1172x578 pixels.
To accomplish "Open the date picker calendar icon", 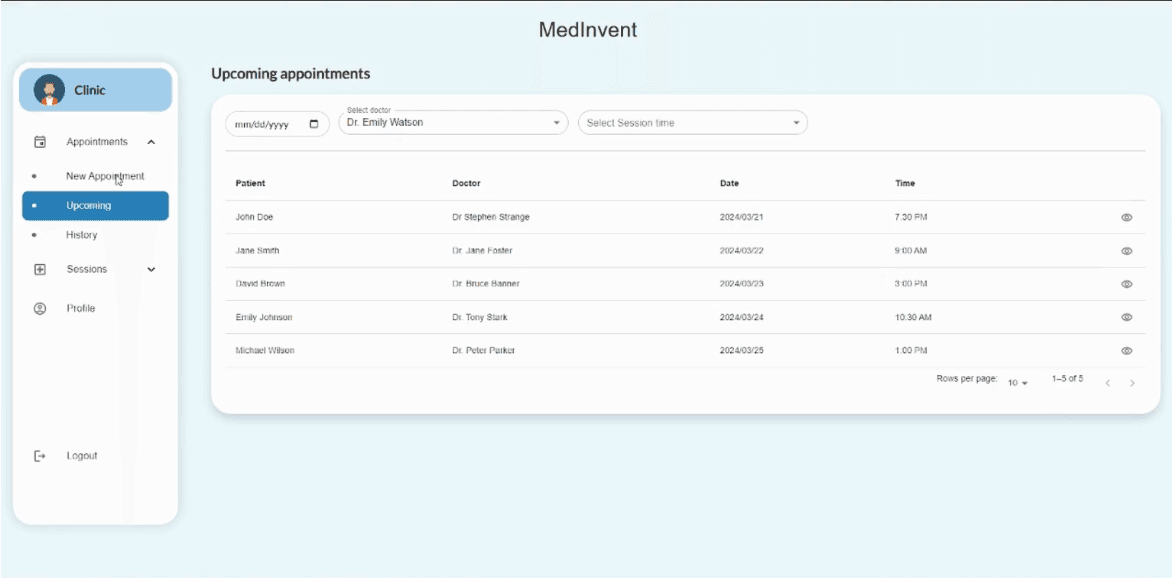I will [313, 123].
